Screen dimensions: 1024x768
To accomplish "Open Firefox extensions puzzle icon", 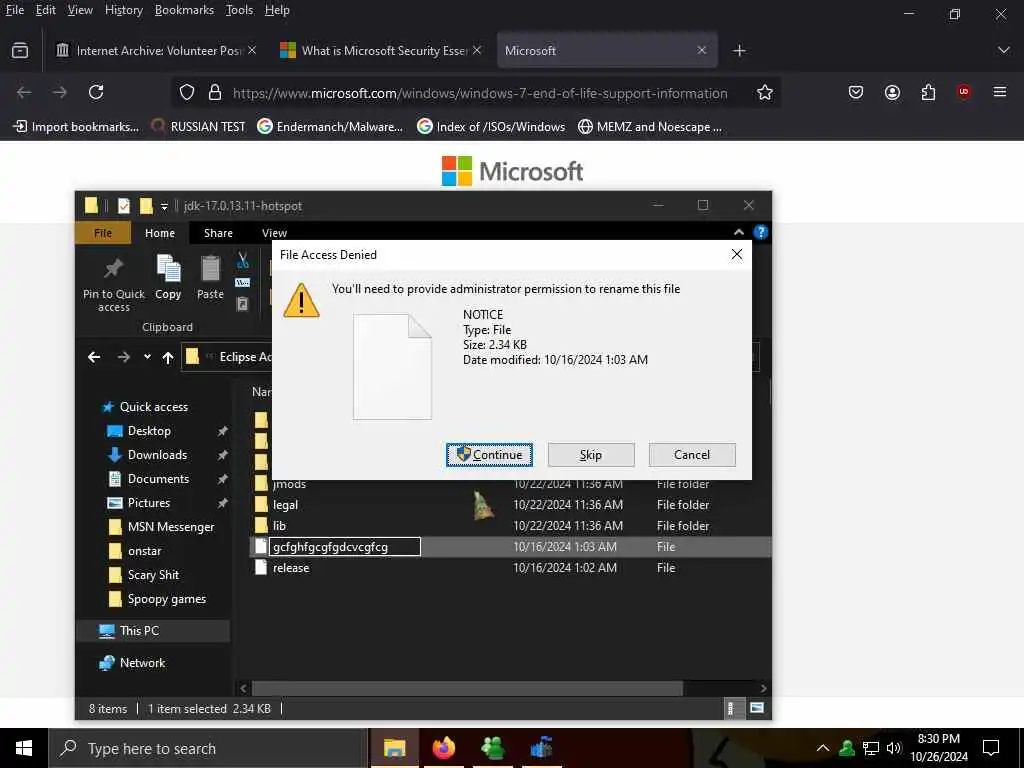I will tap(928, 92).
